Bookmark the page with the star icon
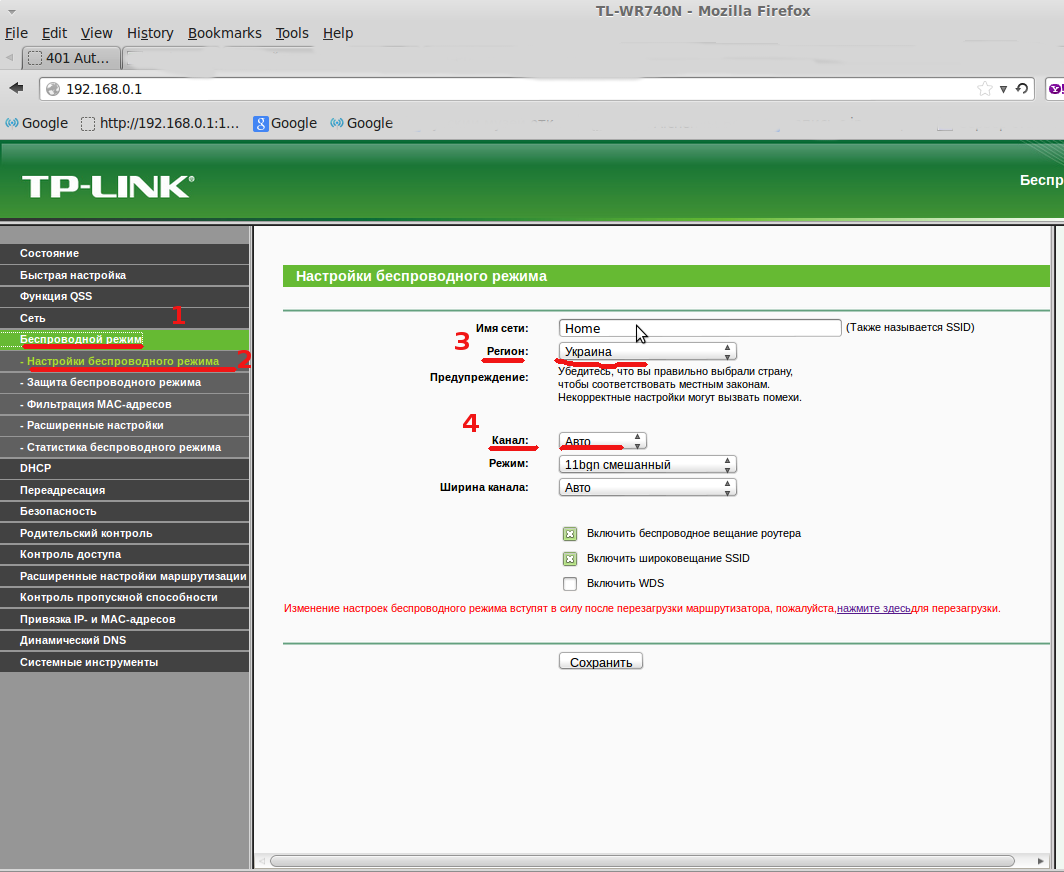This screenshot has height=872, width=1064. point(984,89)
